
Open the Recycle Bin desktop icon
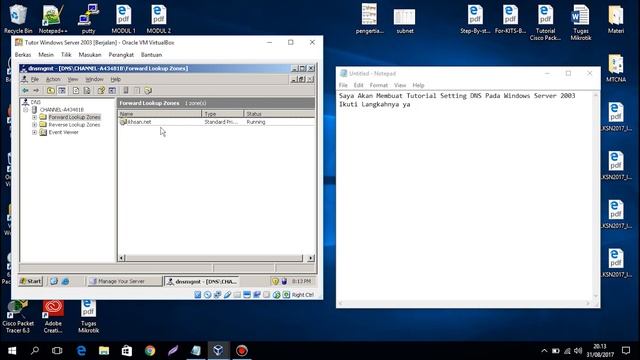[18, 19]
